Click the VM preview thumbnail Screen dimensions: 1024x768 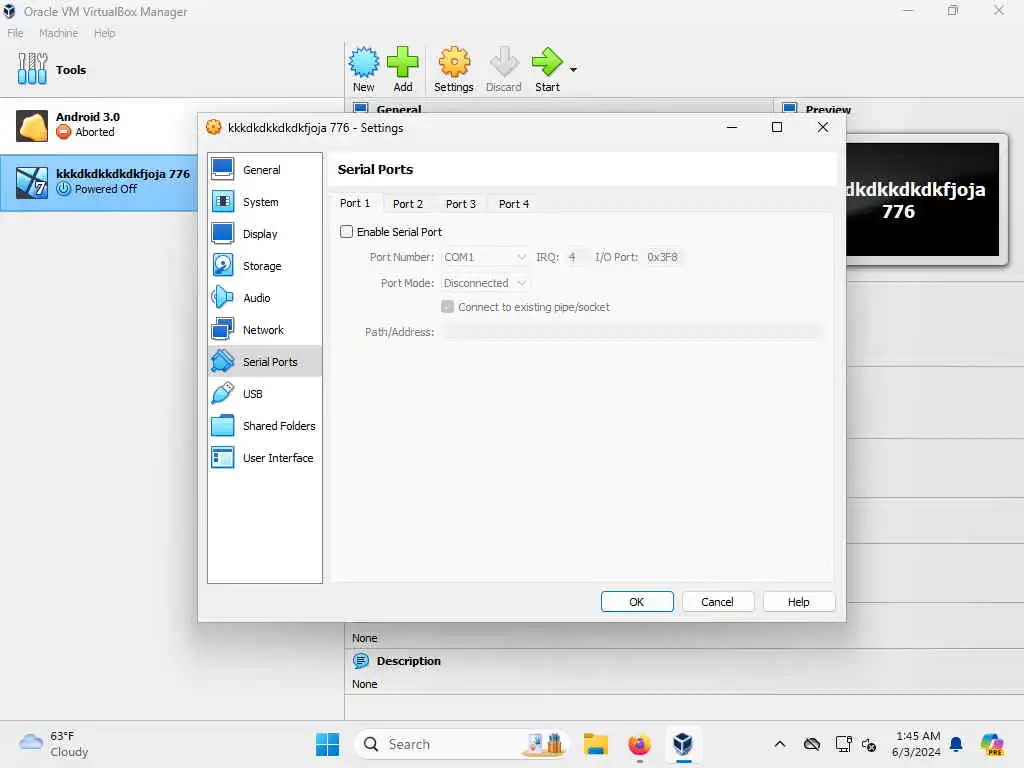click(922, 199)
